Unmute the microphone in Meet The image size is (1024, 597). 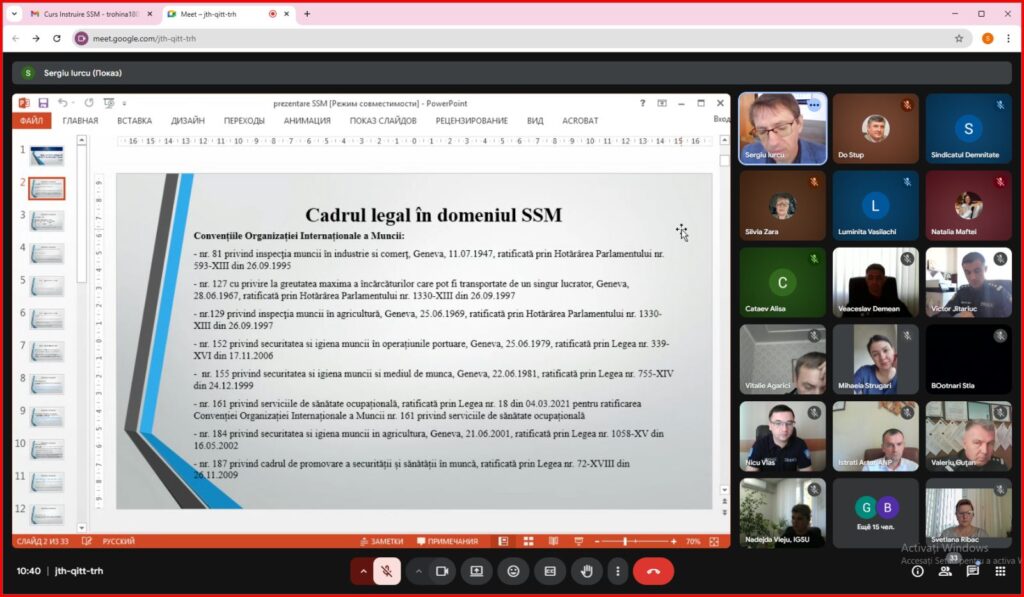(x=387, y=571)
